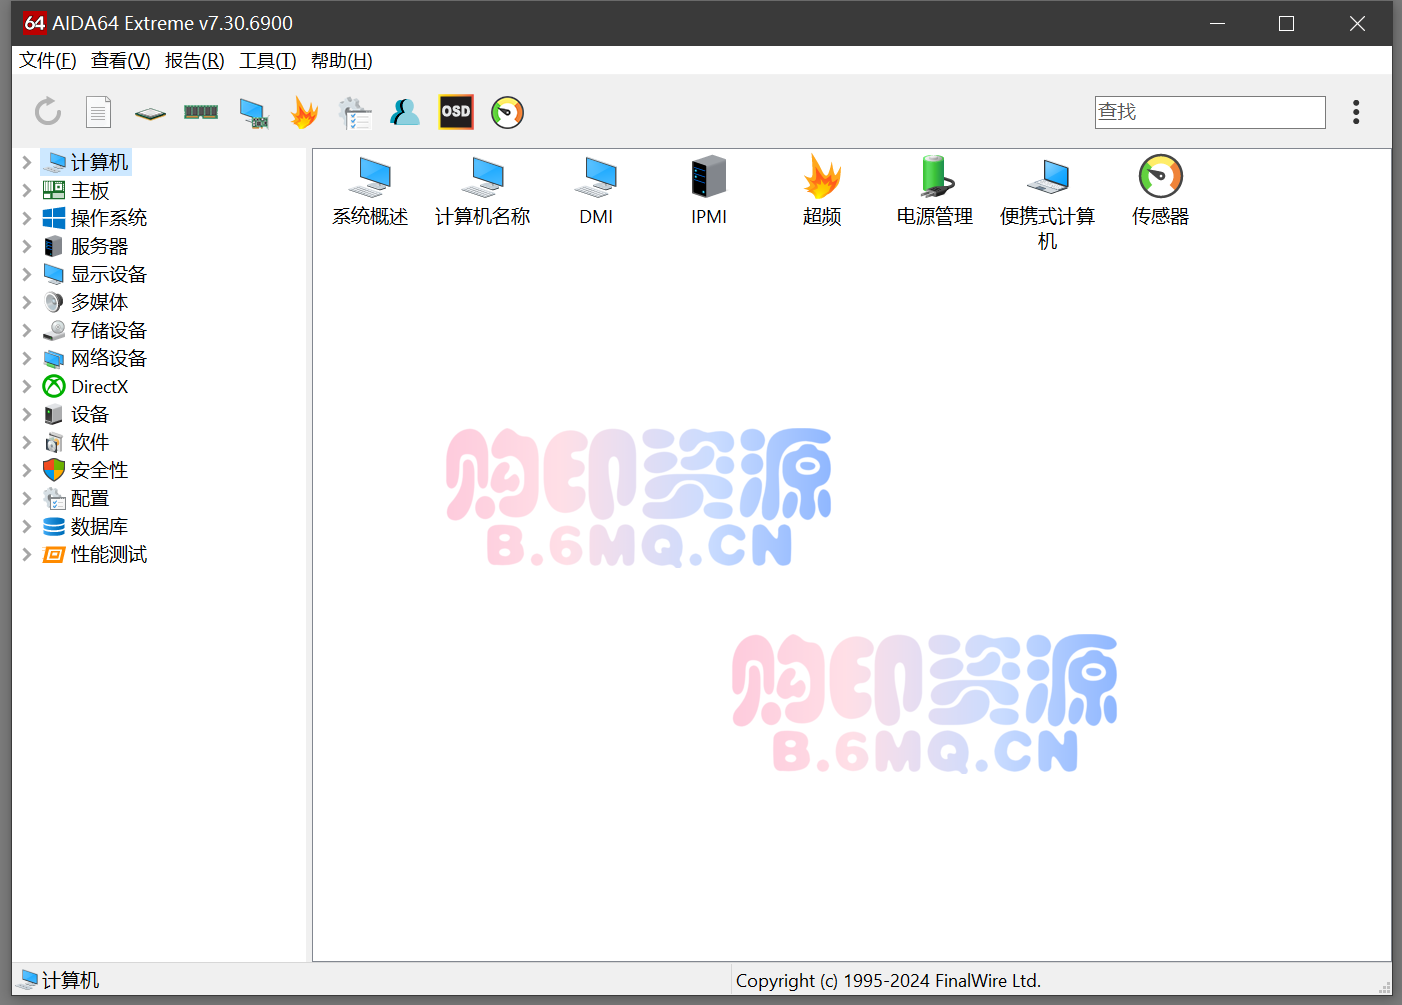
Task: Expand the 主板 tree arrow
Action: click(27, 190)
